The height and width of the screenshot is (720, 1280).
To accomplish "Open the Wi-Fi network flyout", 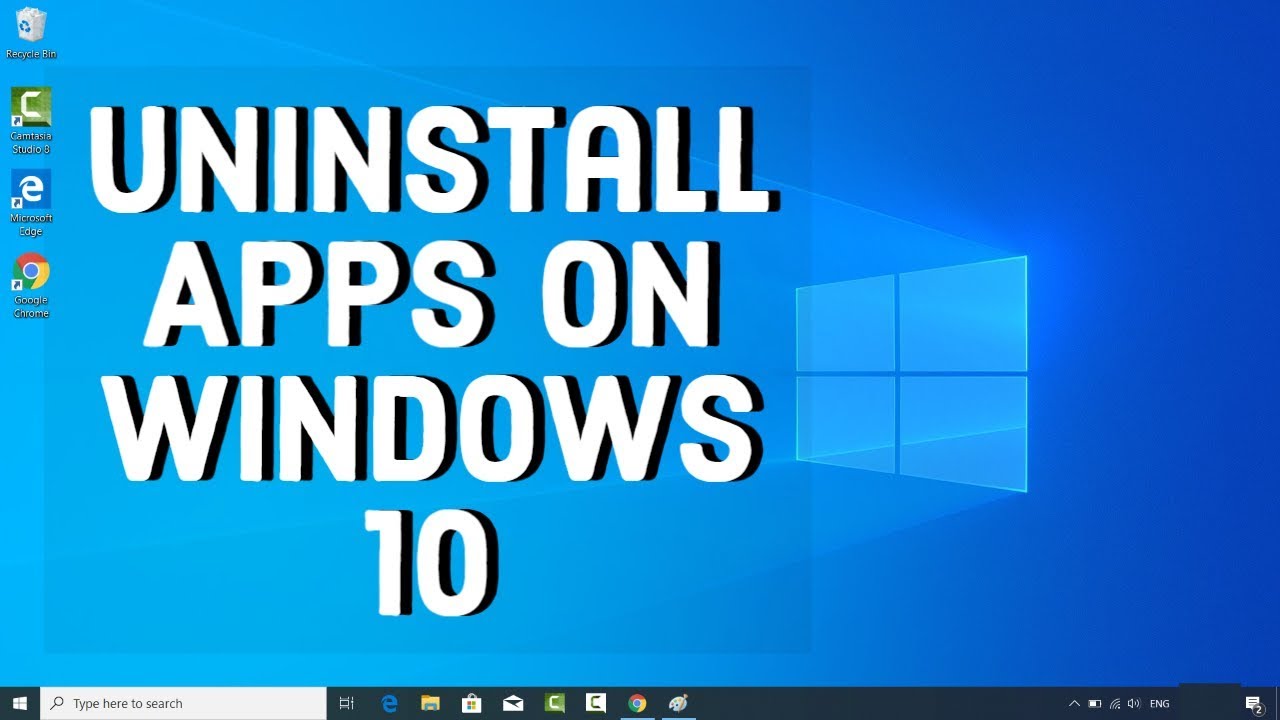I will (x=1115, y=704).
